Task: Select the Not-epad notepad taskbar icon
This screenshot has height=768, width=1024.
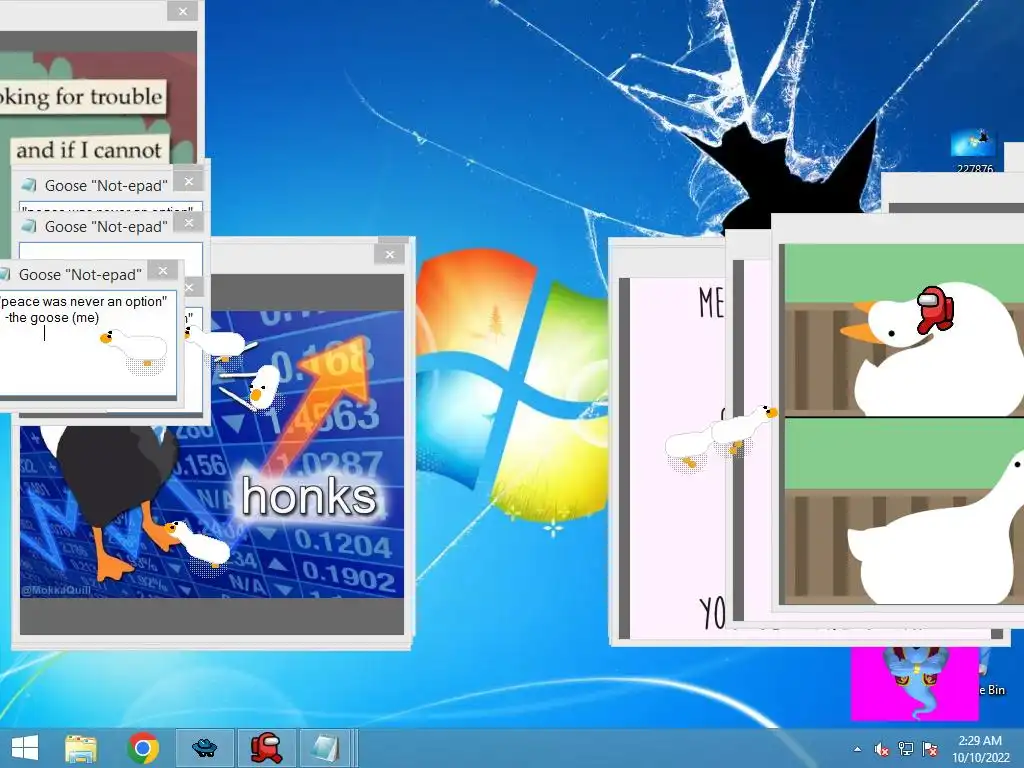Action: pyautogui.click(x=326, y=748)
